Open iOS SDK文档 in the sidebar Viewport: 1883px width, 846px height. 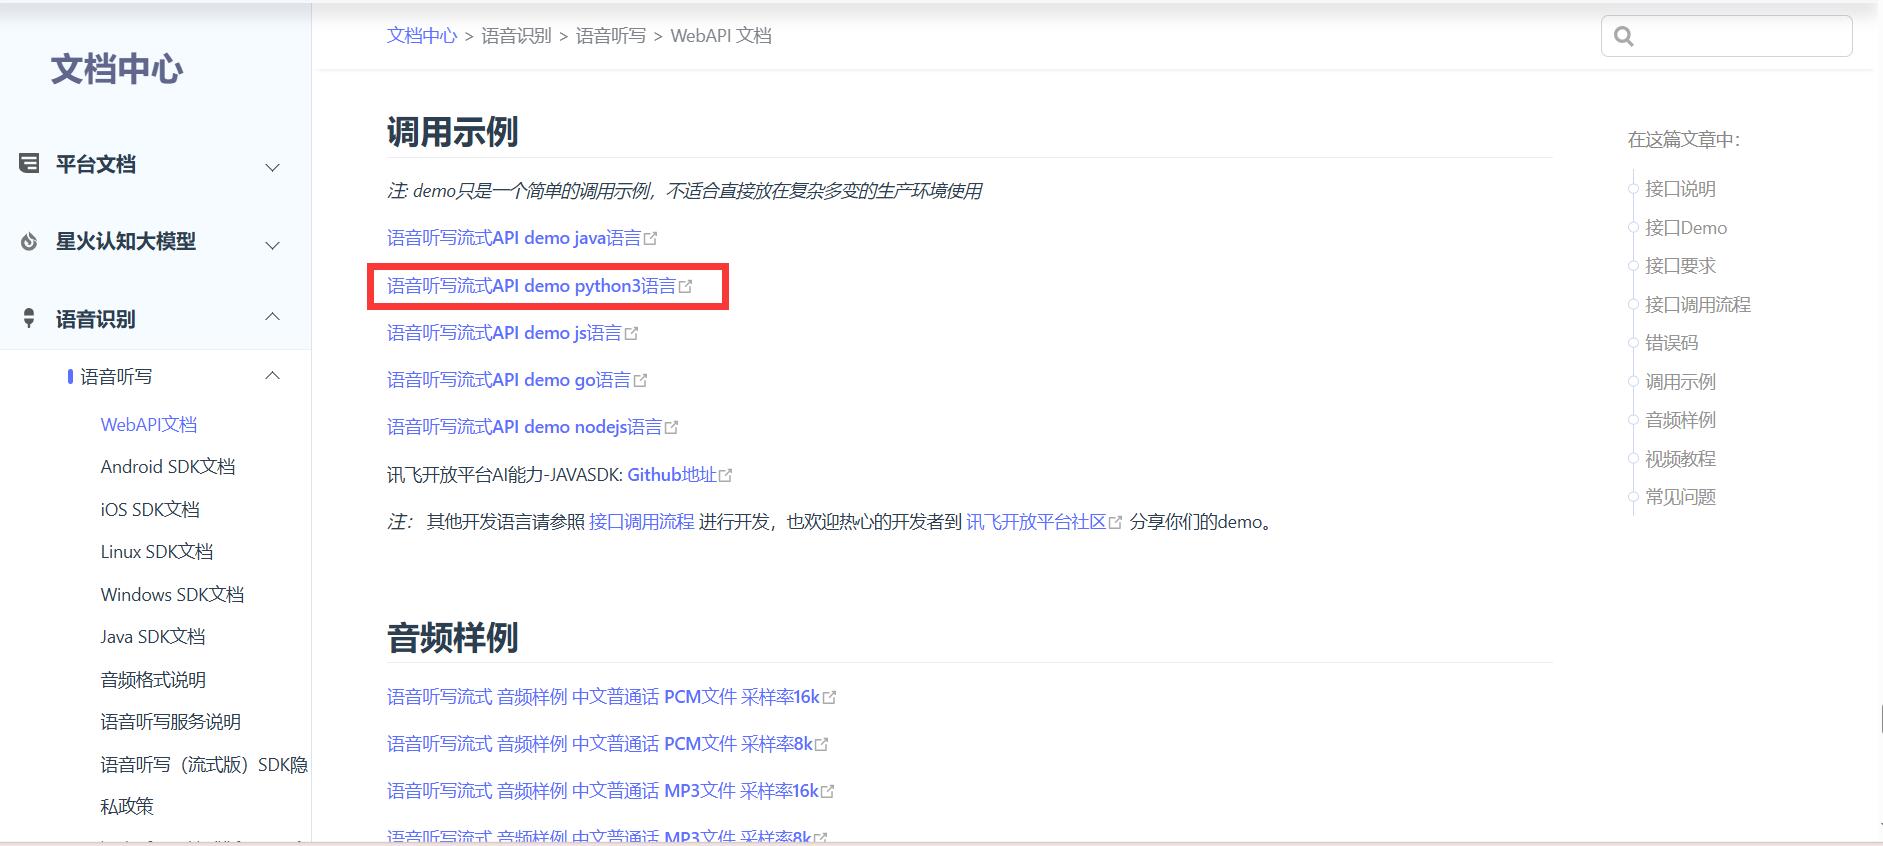(x=150, y=509)
